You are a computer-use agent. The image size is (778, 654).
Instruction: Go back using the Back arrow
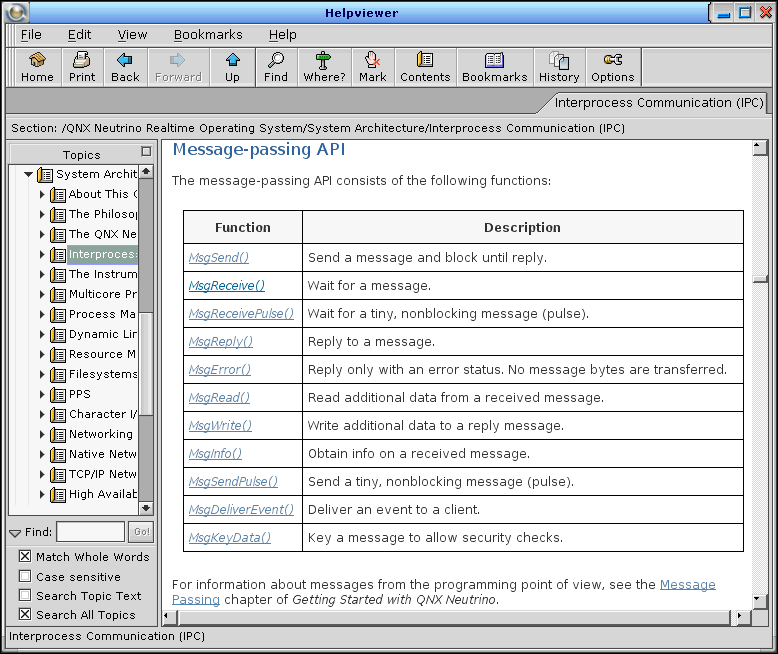pyautogui.click(x=125, y=67)
